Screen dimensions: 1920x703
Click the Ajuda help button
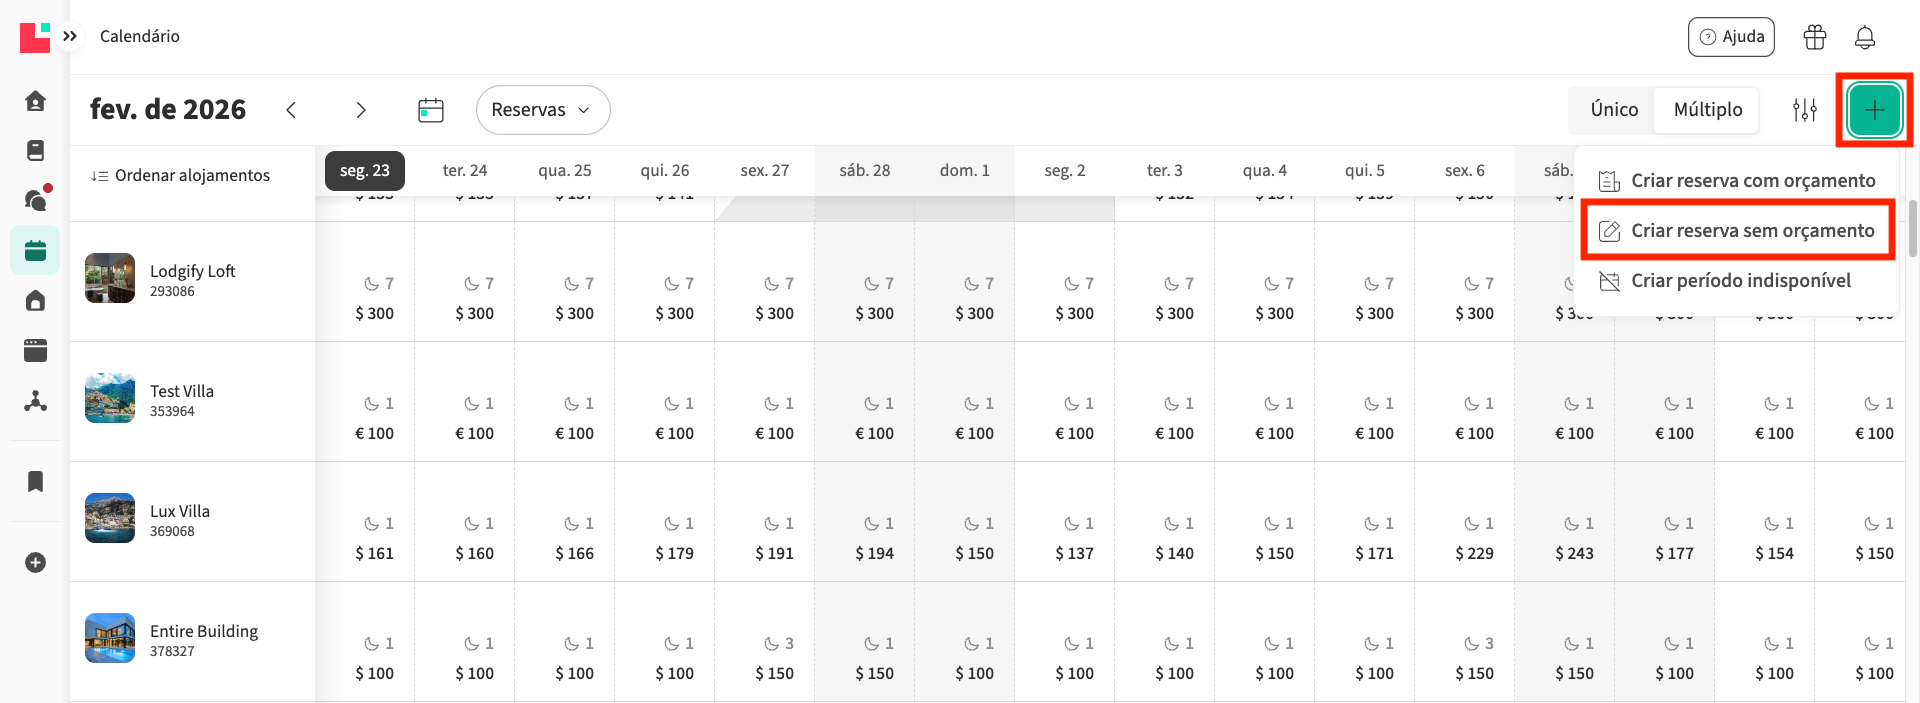1731,37
